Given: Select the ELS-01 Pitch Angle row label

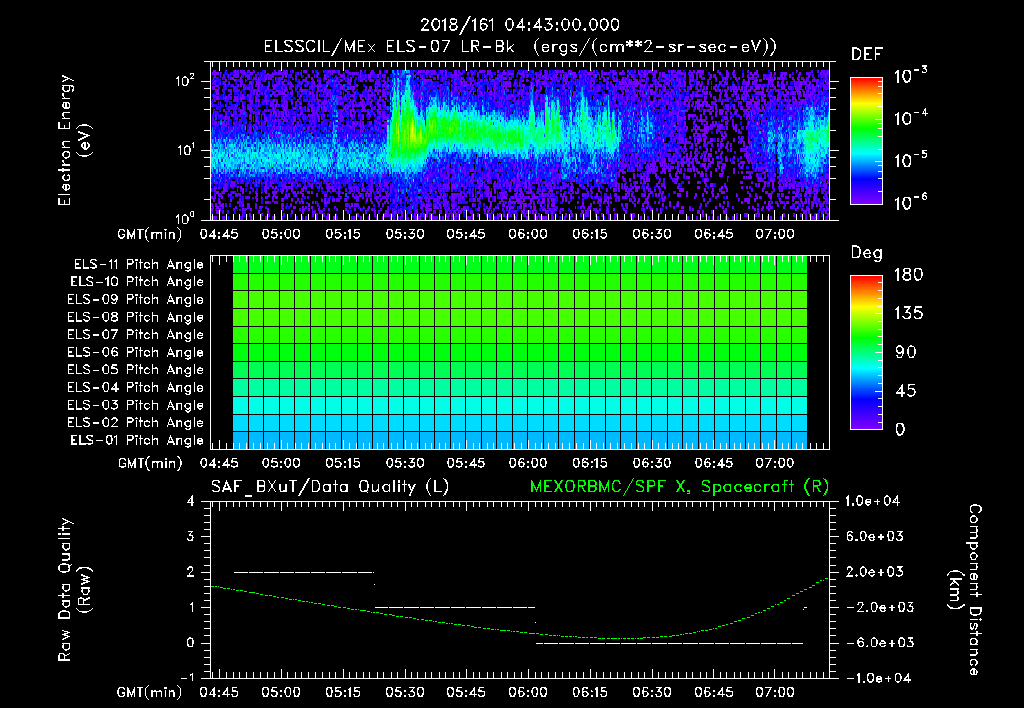Looking at the screenshot, I should [137, 440].
